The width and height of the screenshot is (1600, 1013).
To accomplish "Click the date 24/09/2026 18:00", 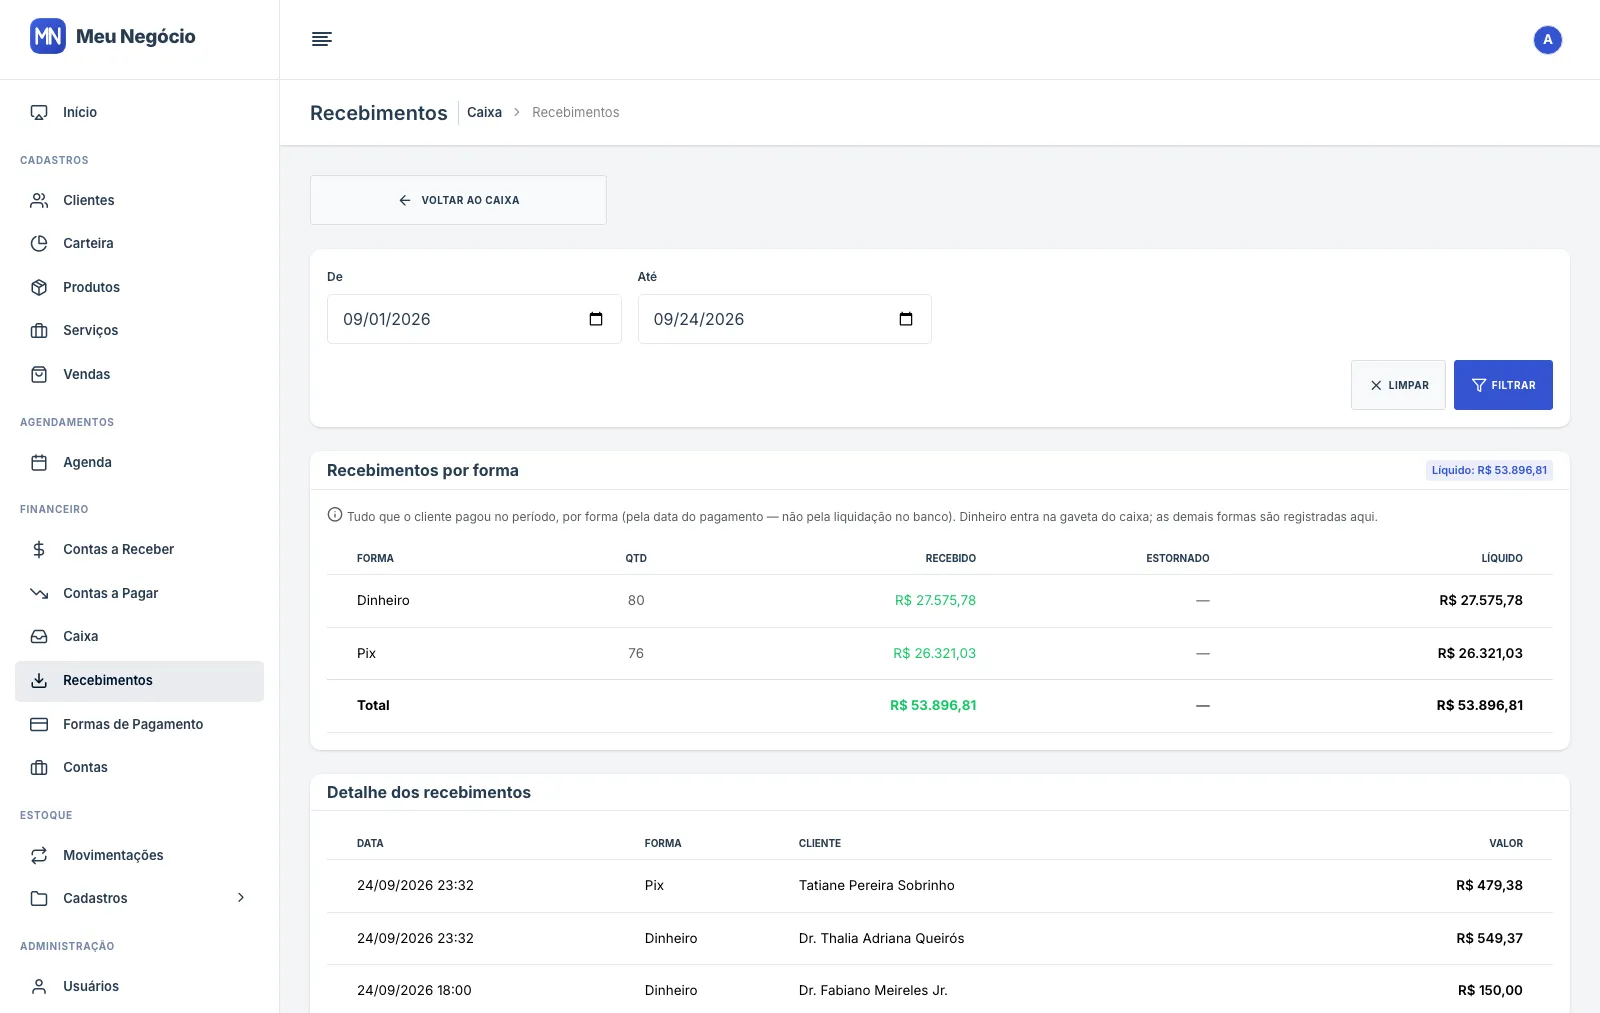I will 414,990.
